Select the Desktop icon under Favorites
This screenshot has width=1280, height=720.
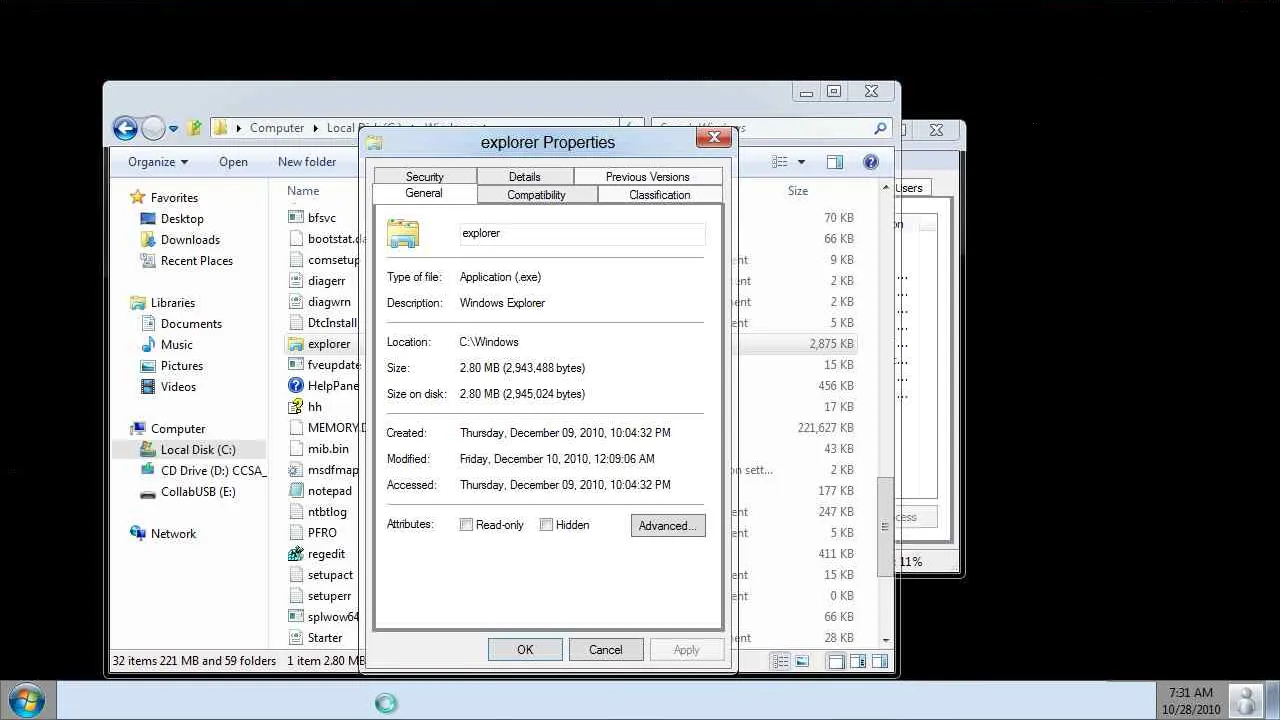[x=148, y=218]
